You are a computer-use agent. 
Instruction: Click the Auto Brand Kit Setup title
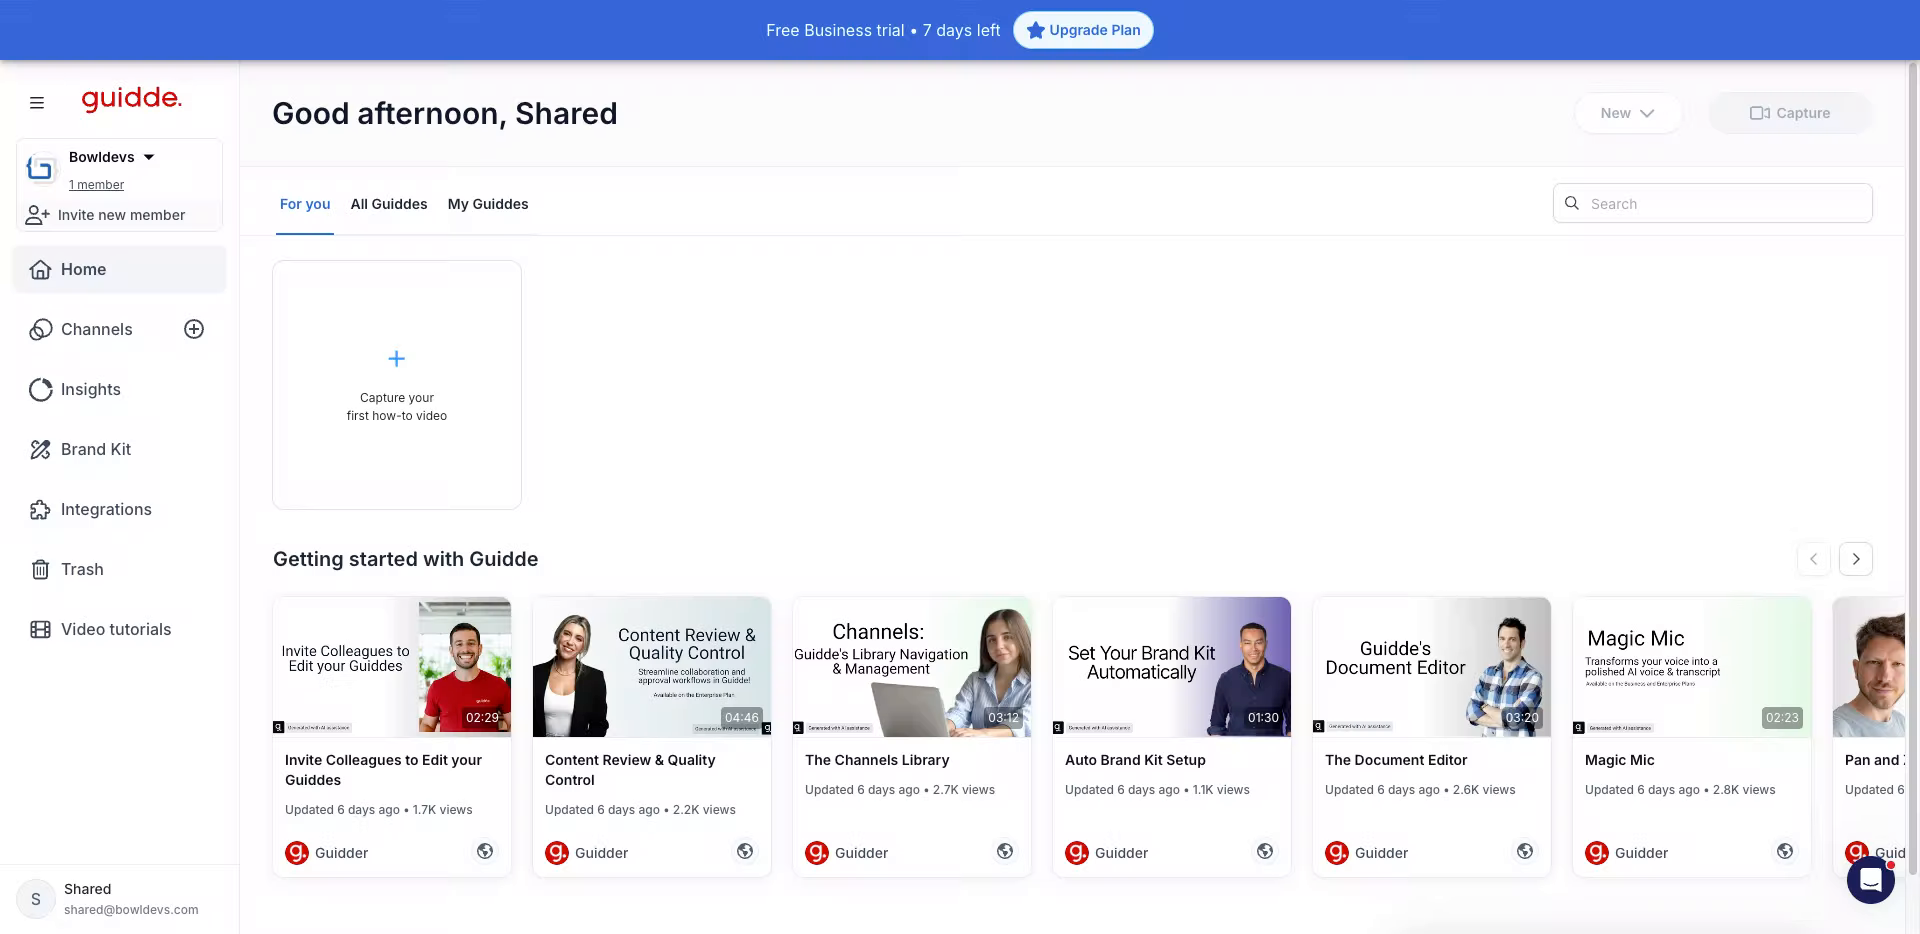click(x=1135, y=760)
